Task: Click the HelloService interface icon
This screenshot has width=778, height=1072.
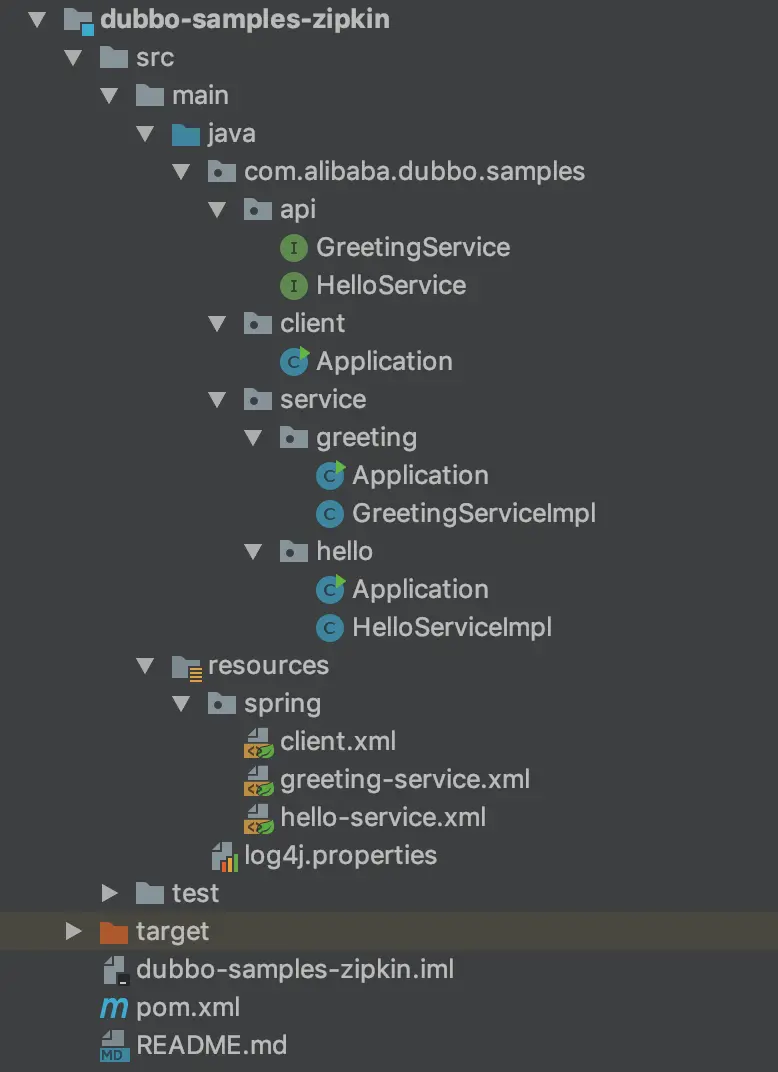Action: coord(292,285)
